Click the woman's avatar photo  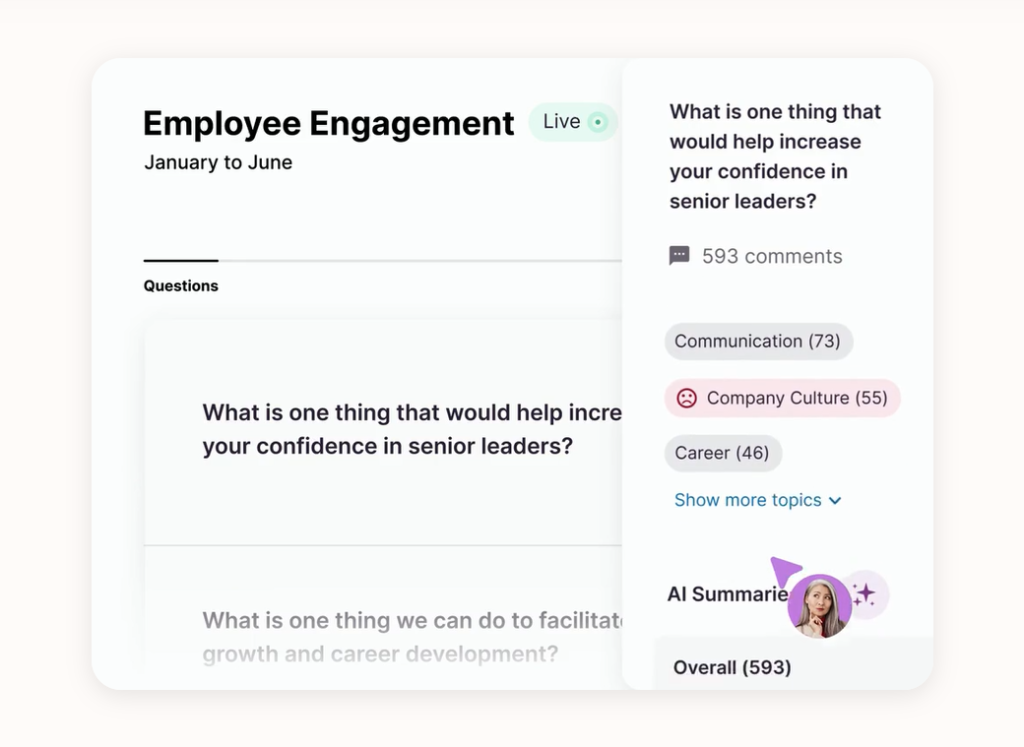tap(819, 606)
